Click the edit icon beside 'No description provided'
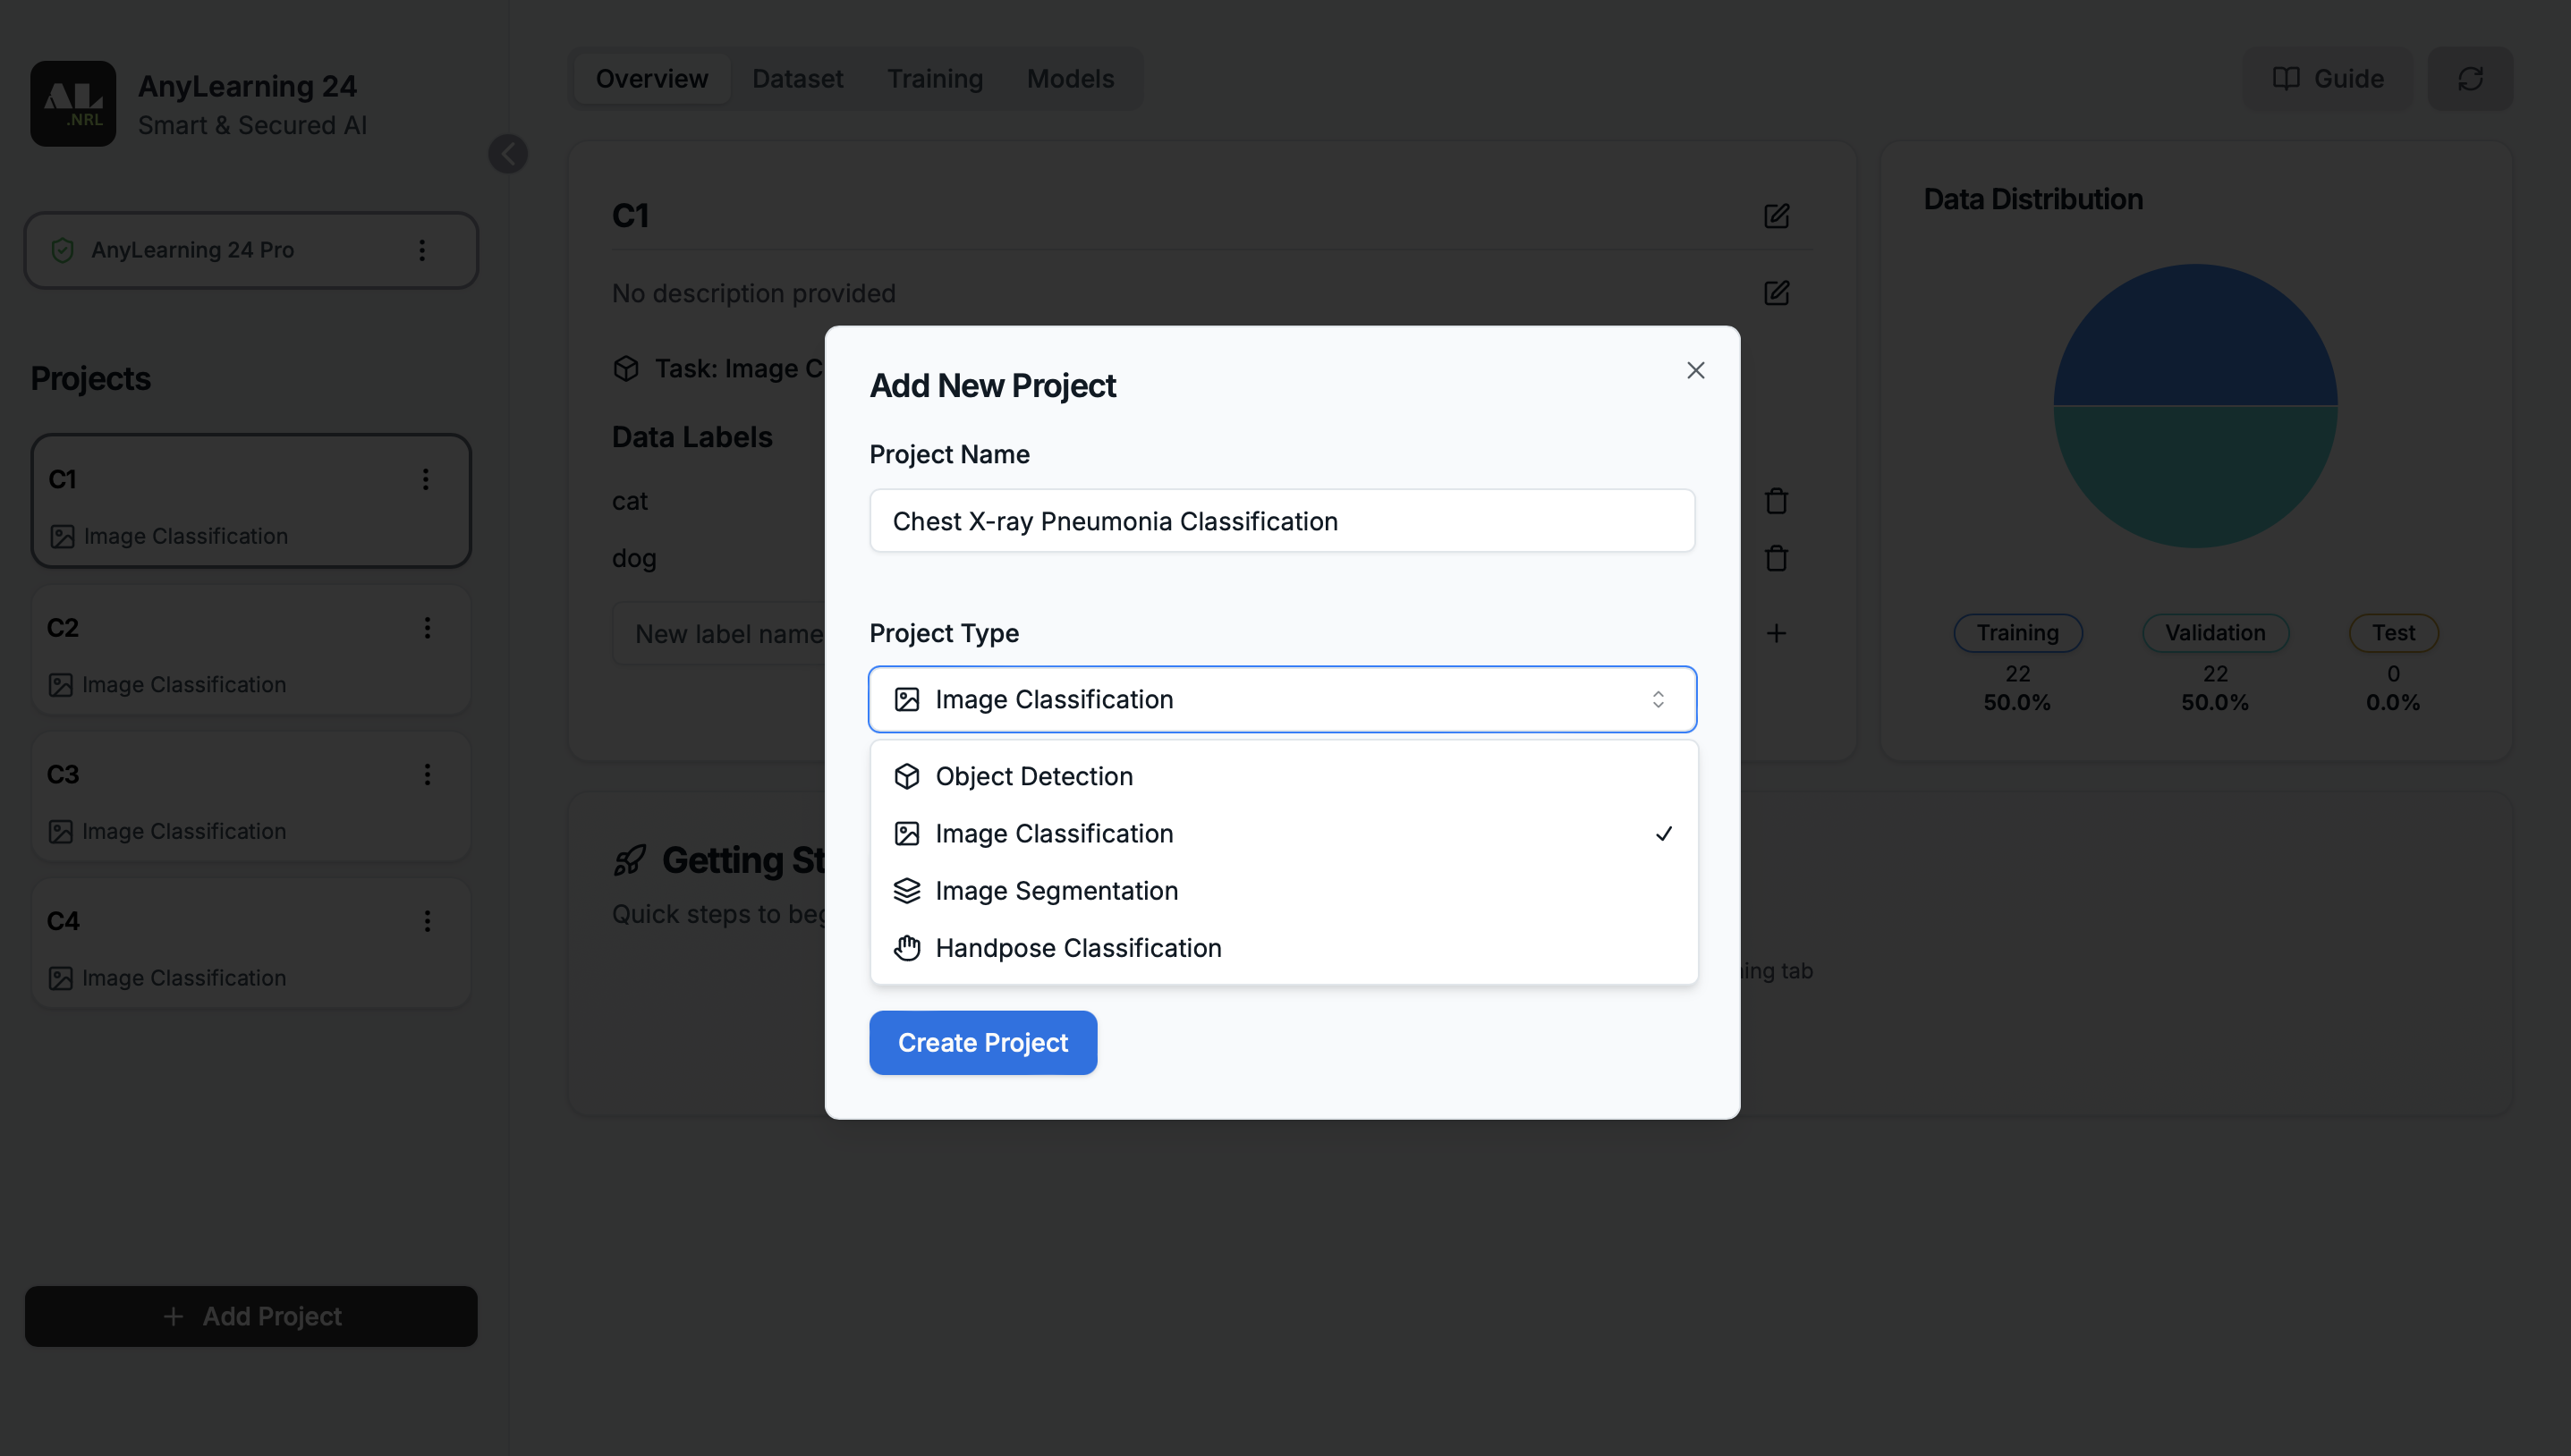The height and width of the screenshot is (1456, 2571). 1777,293
